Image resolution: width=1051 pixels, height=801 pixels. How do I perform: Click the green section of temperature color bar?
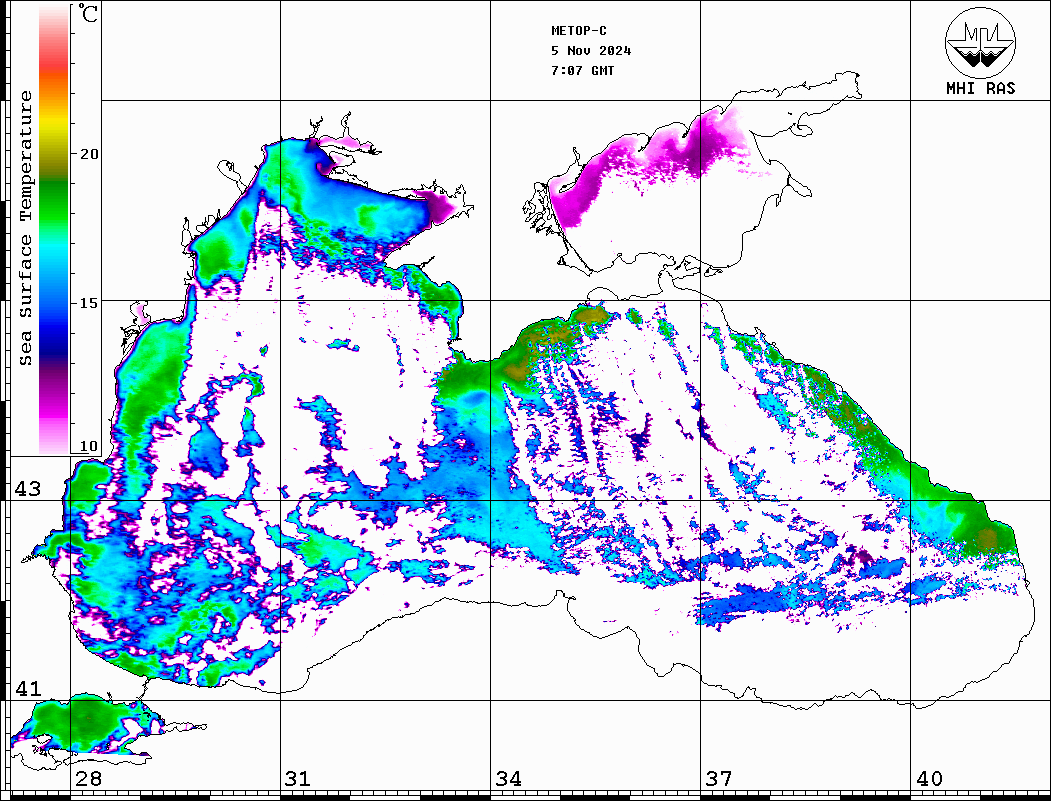[54, 204]
